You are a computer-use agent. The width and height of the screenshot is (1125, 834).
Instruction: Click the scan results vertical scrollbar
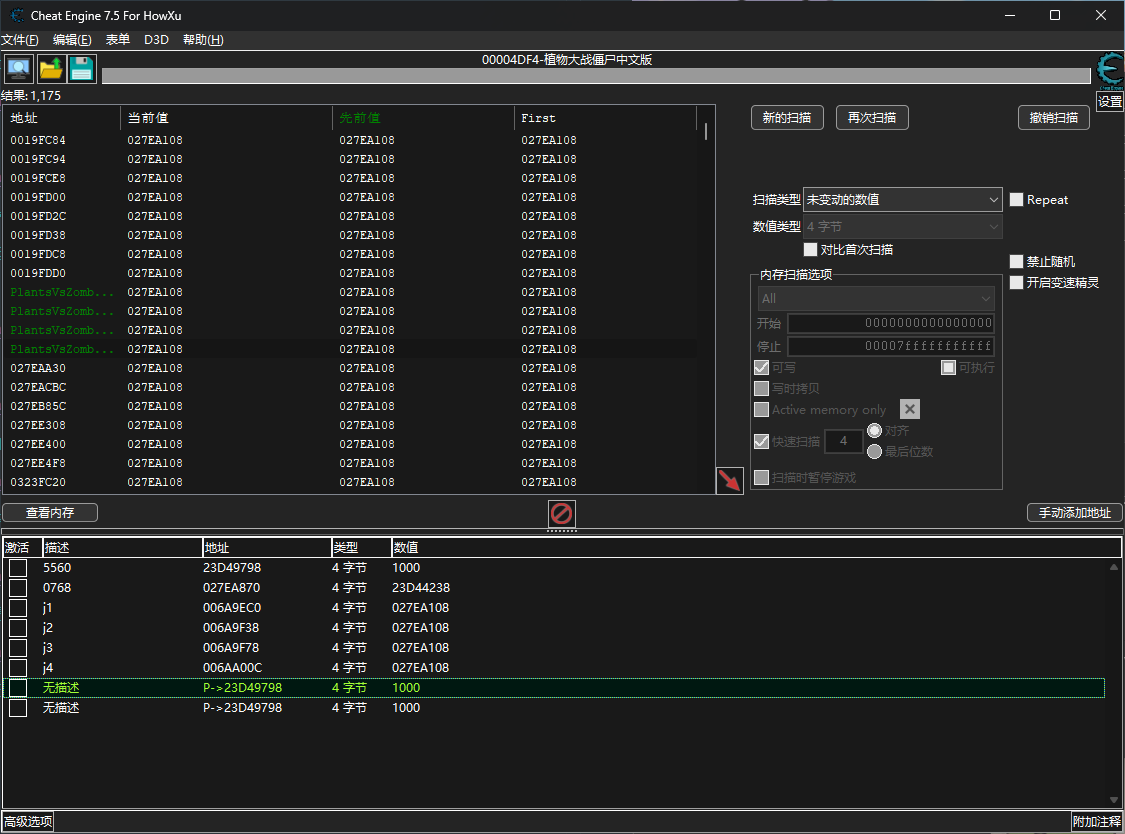tap(706, 300)
